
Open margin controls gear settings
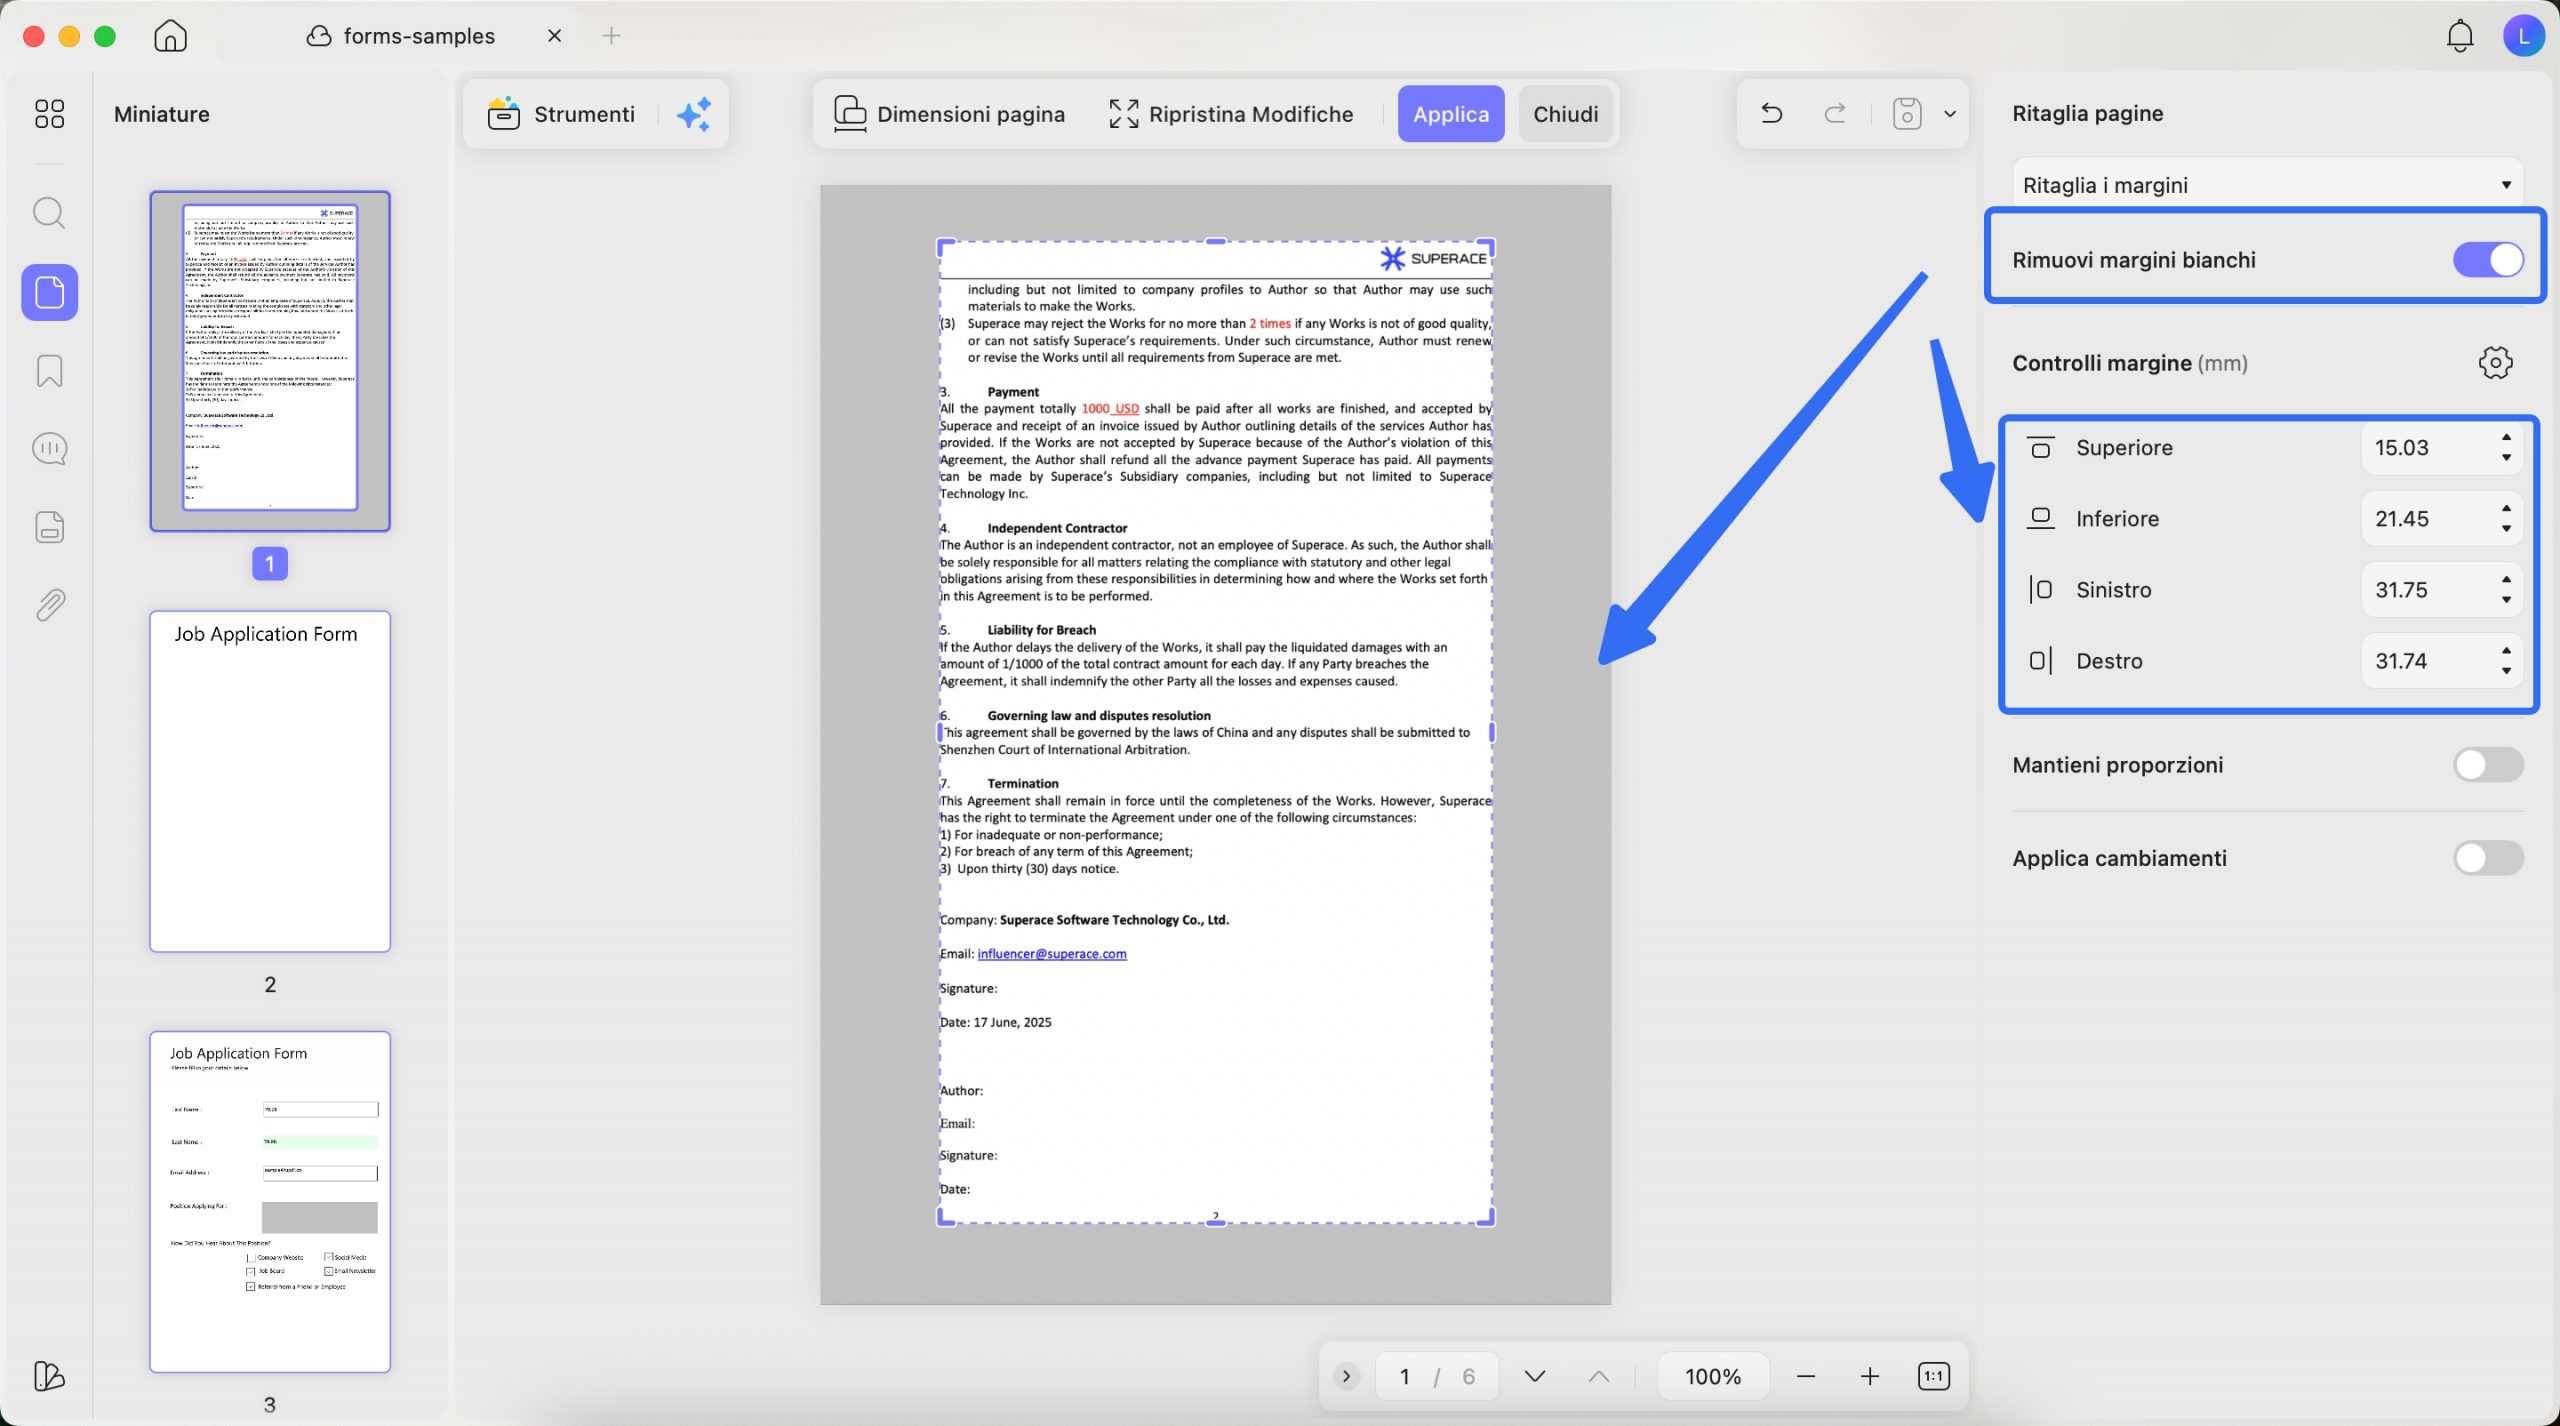pos(2495,363)
